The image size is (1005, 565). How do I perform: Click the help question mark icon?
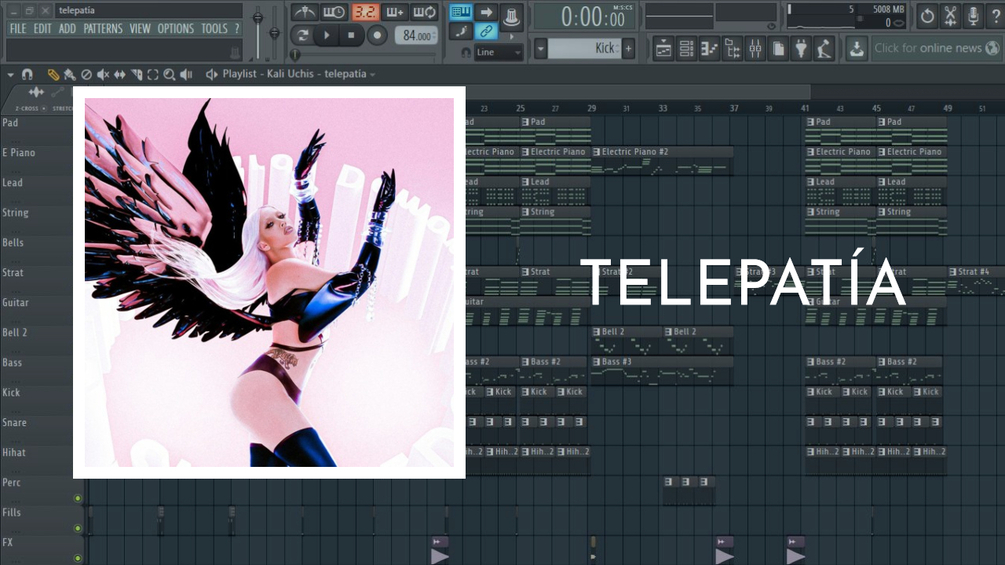pos(995,16)
